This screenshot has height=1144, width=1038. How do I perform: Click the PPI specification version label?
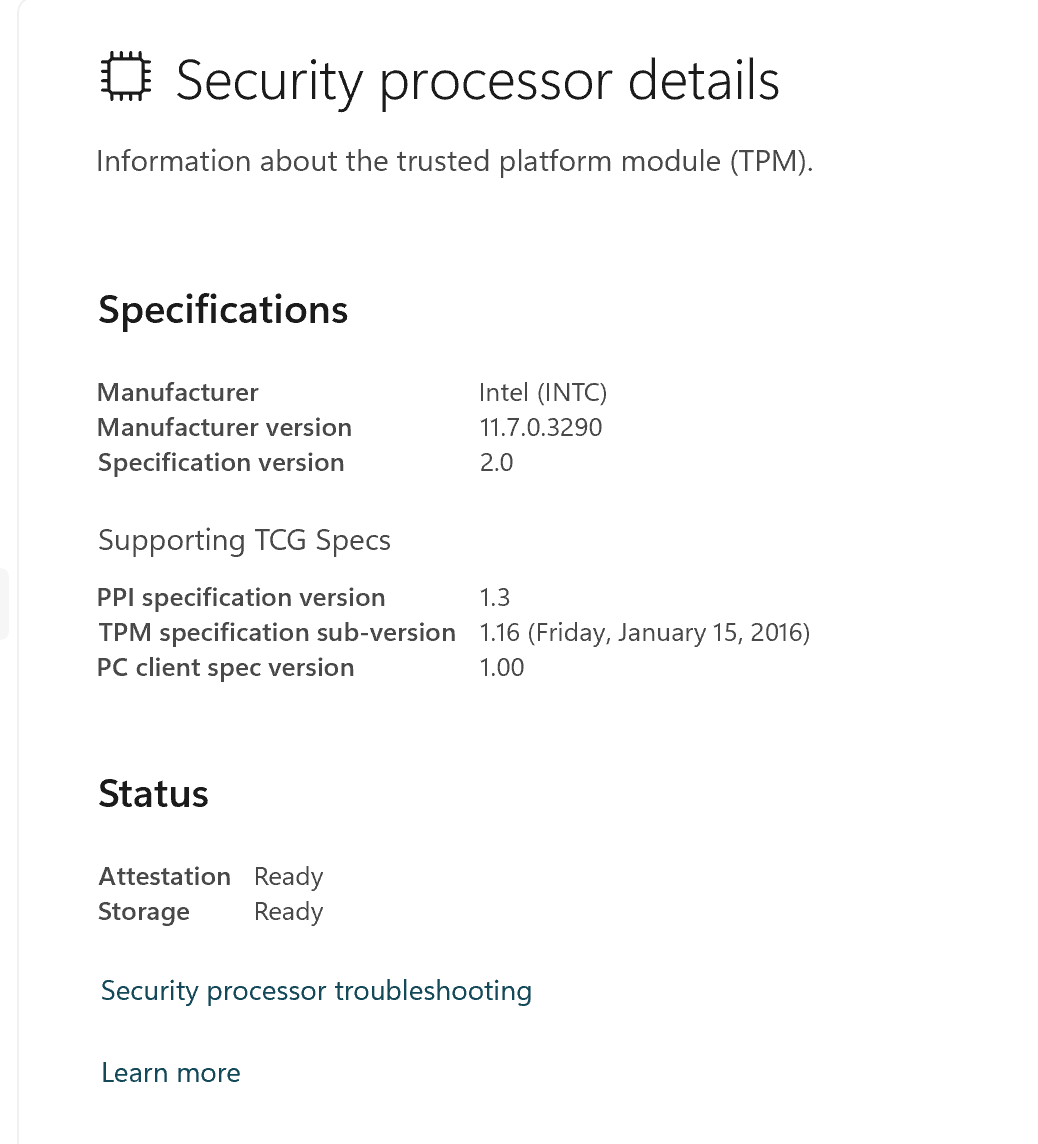tap(241, 597)
